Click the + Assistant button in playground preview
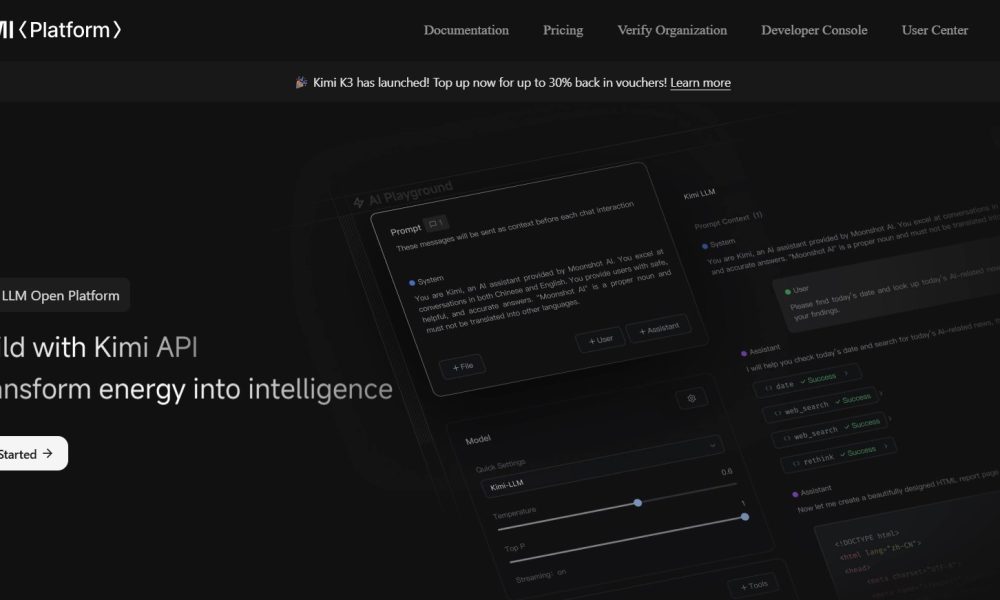This screenshot has width=1000, height=600. 659,329
